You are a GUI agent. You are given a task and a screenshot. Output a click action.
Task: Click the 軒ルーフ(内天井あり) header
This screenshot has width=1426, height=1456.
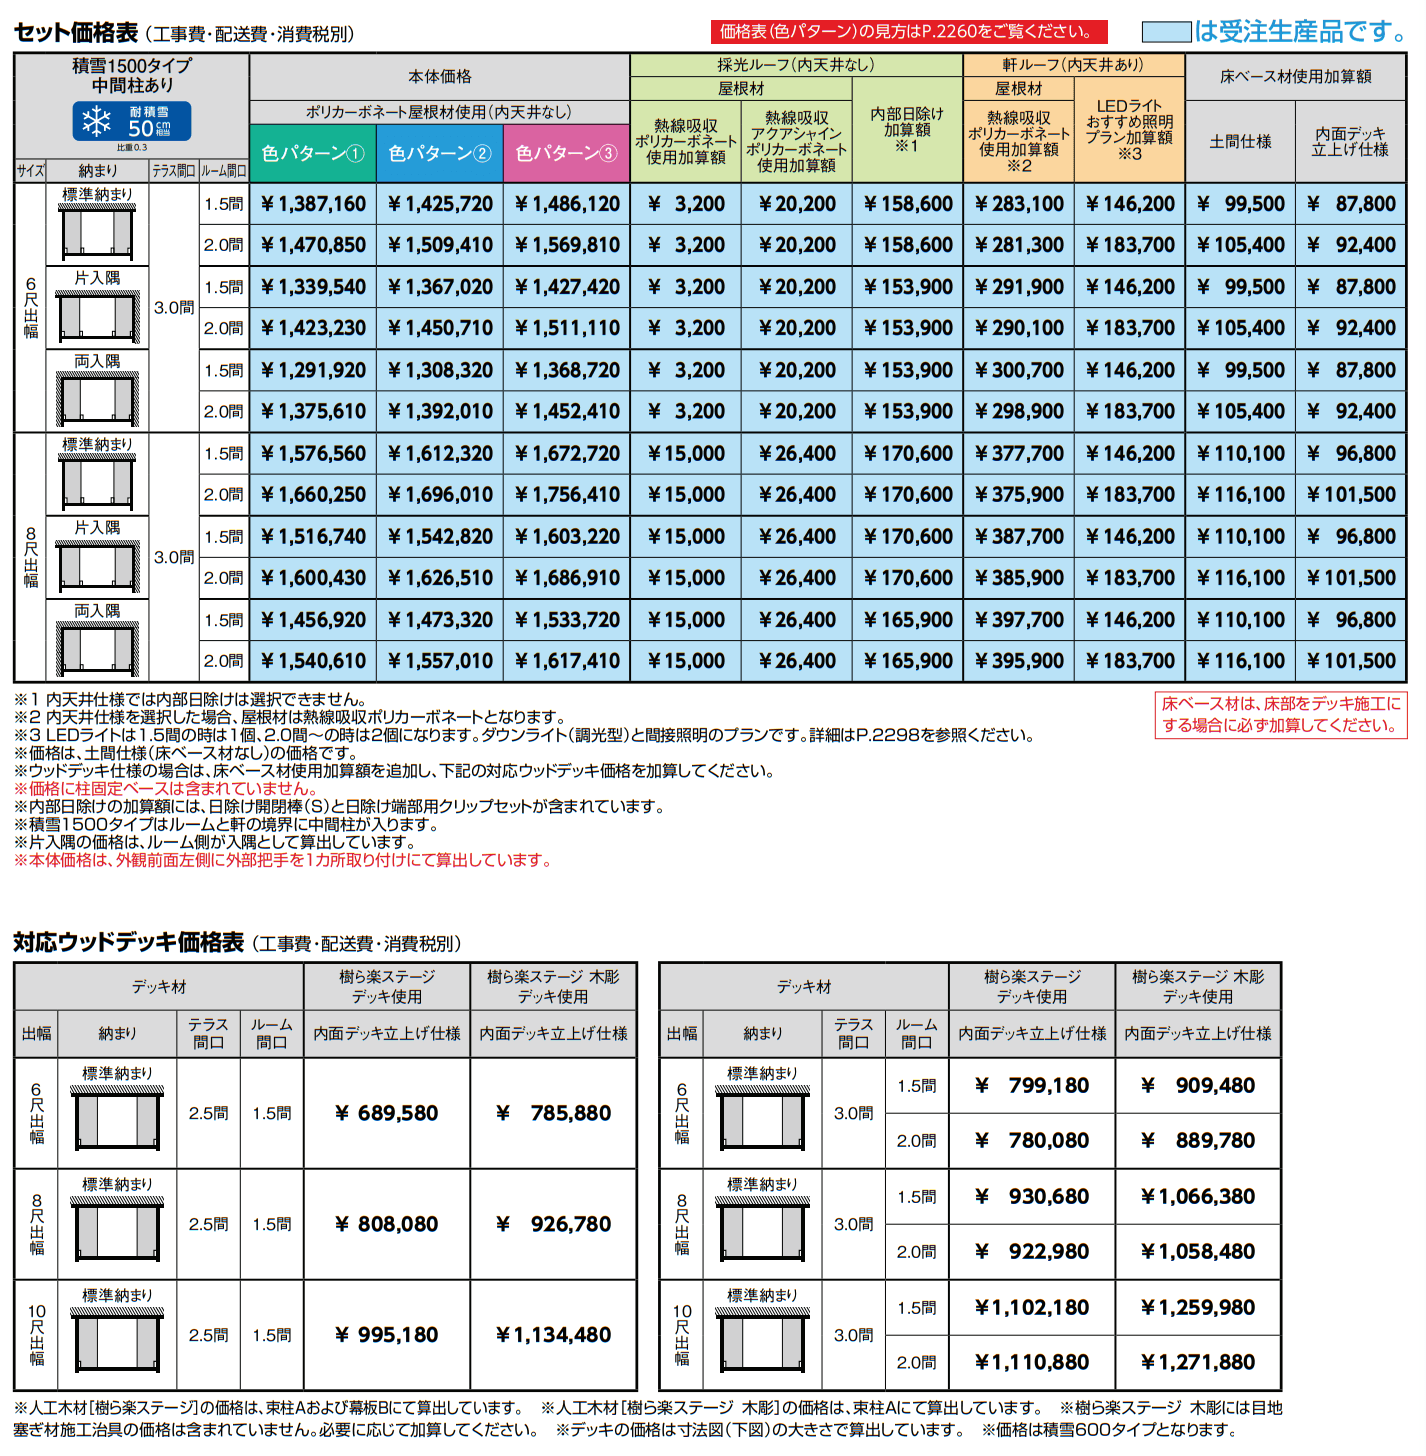[x=1074, y=65]
